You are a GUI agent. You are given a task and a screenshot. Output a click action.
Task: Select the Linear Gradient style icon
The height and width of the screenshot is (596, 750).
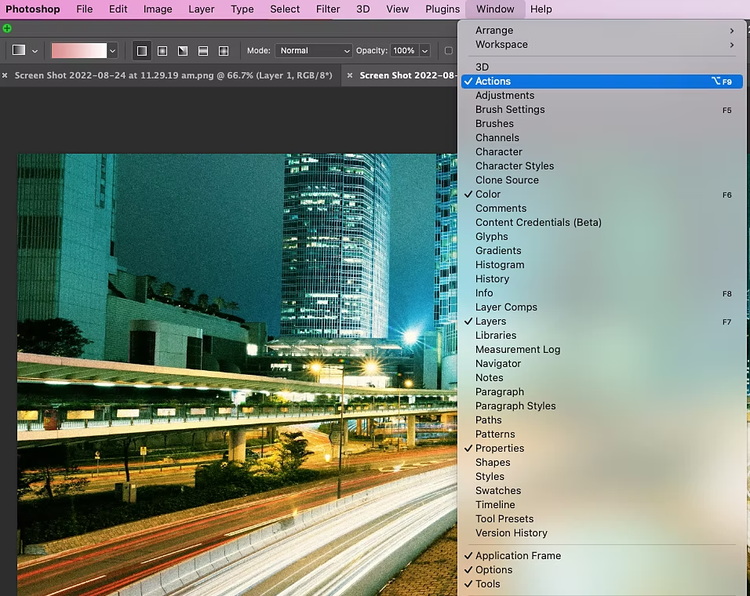[x=142, y=50]
